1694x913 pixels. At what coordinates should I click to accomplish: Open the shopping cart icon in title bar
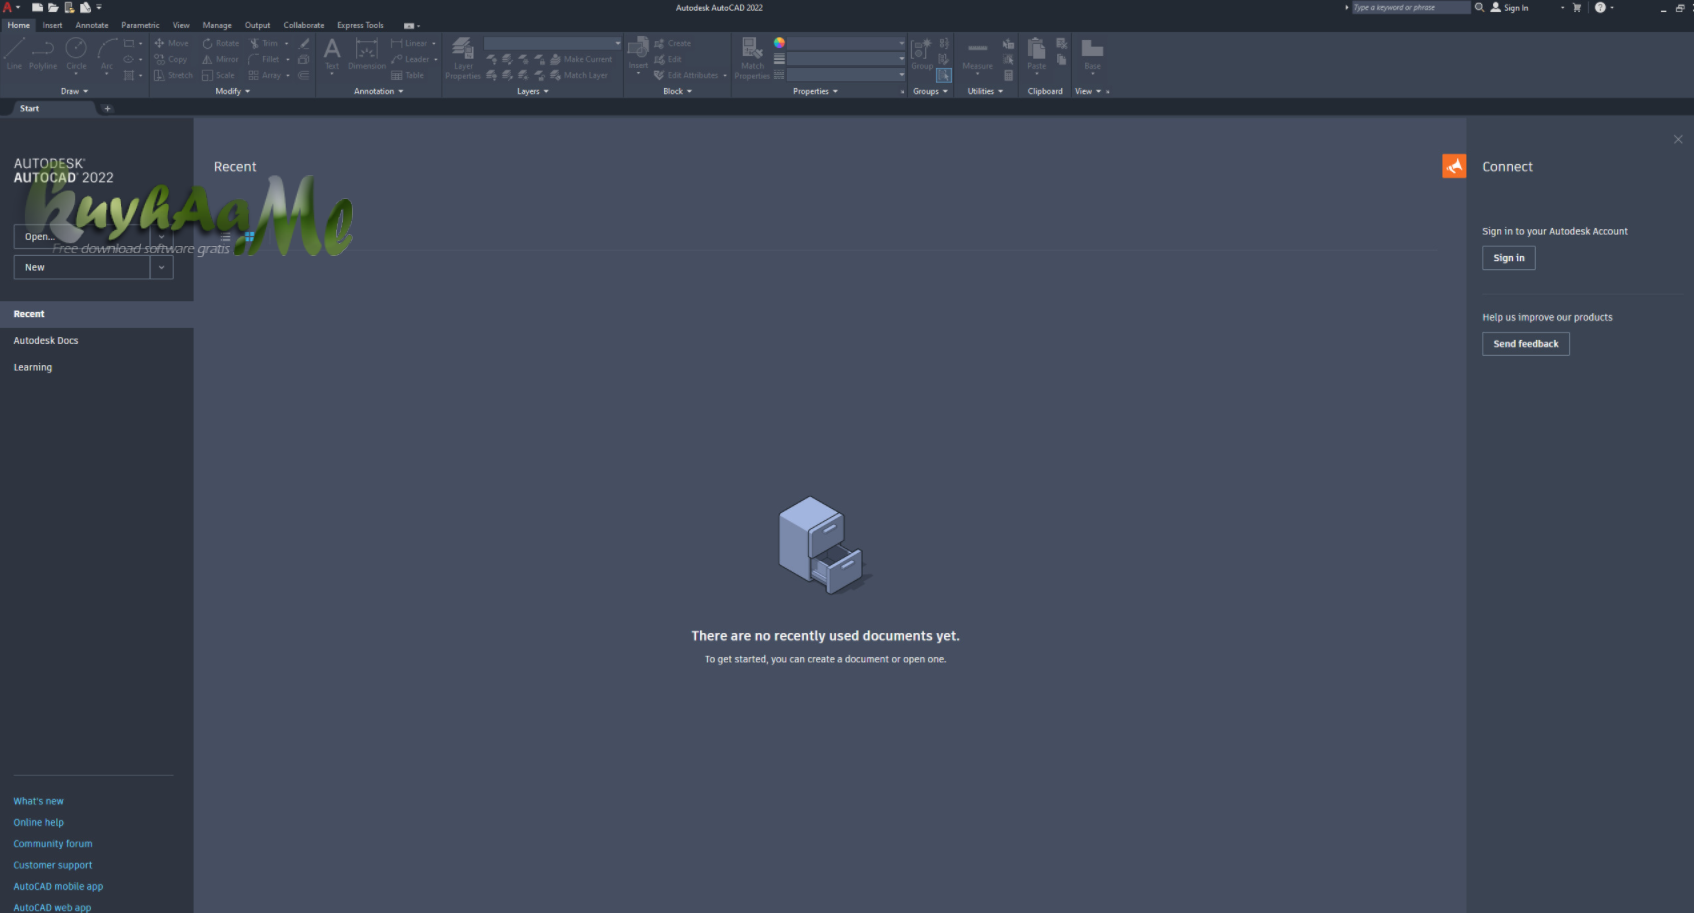[x=1577, y=7]
